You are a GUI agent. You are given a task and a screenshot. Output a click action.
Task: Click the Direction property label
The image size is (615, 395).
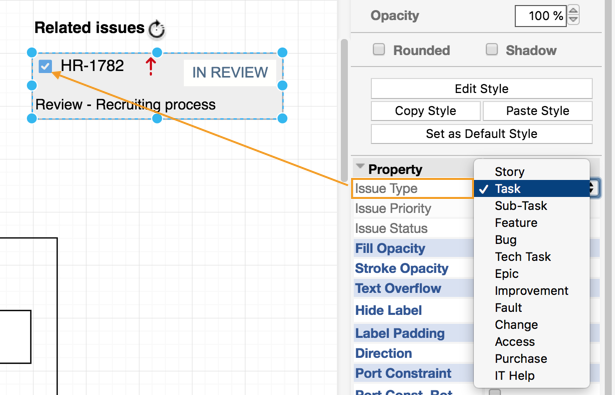[x=384, y=353]
